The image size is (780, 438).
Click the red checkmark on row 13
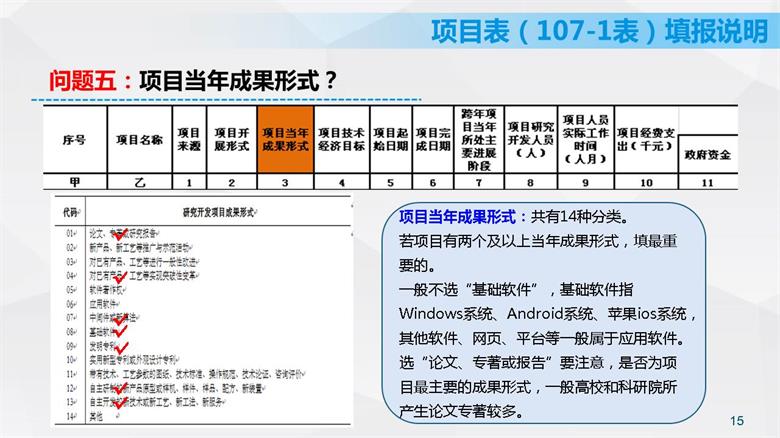tap(120, 401)
